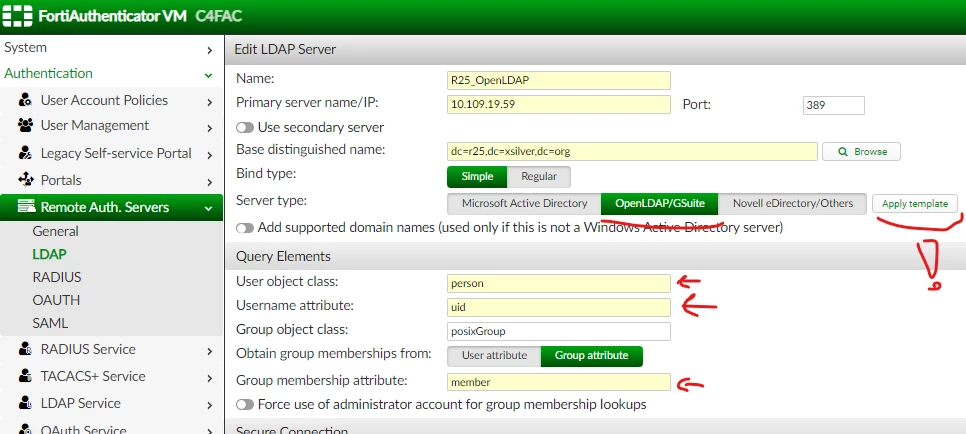Click the TACACS+ Service icon
This screenshot has width=966, height=434.
[25, 376]
